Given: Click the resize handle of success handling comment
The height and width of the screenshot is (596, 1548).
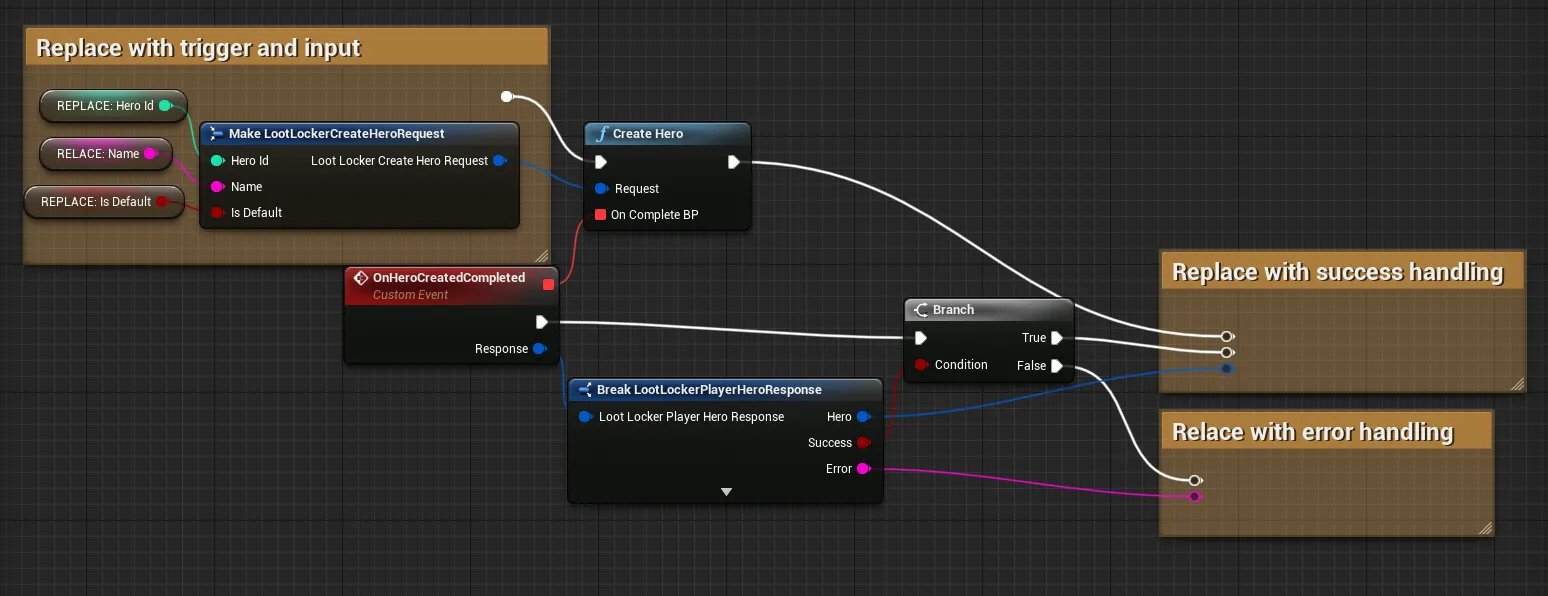Looking at the screenshot, I should coord(1516,384).
